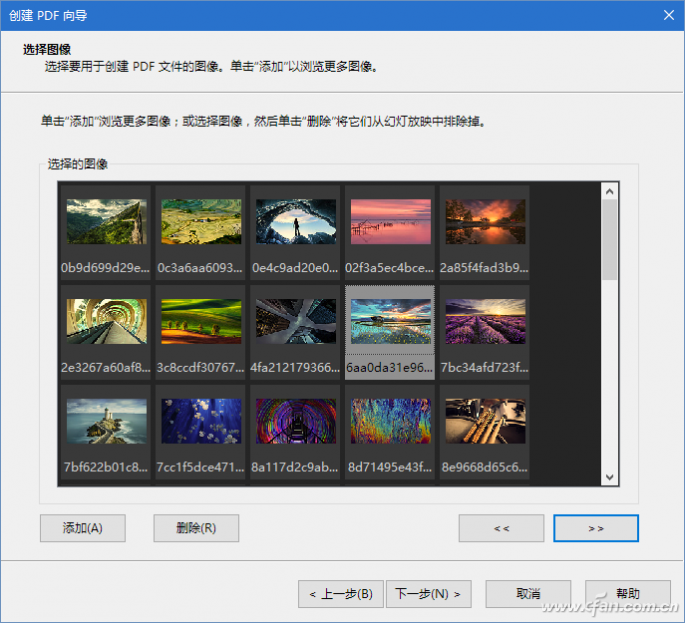Click the filename label 4fa212179366...
The image size is (685, 623).
(295, 367)
